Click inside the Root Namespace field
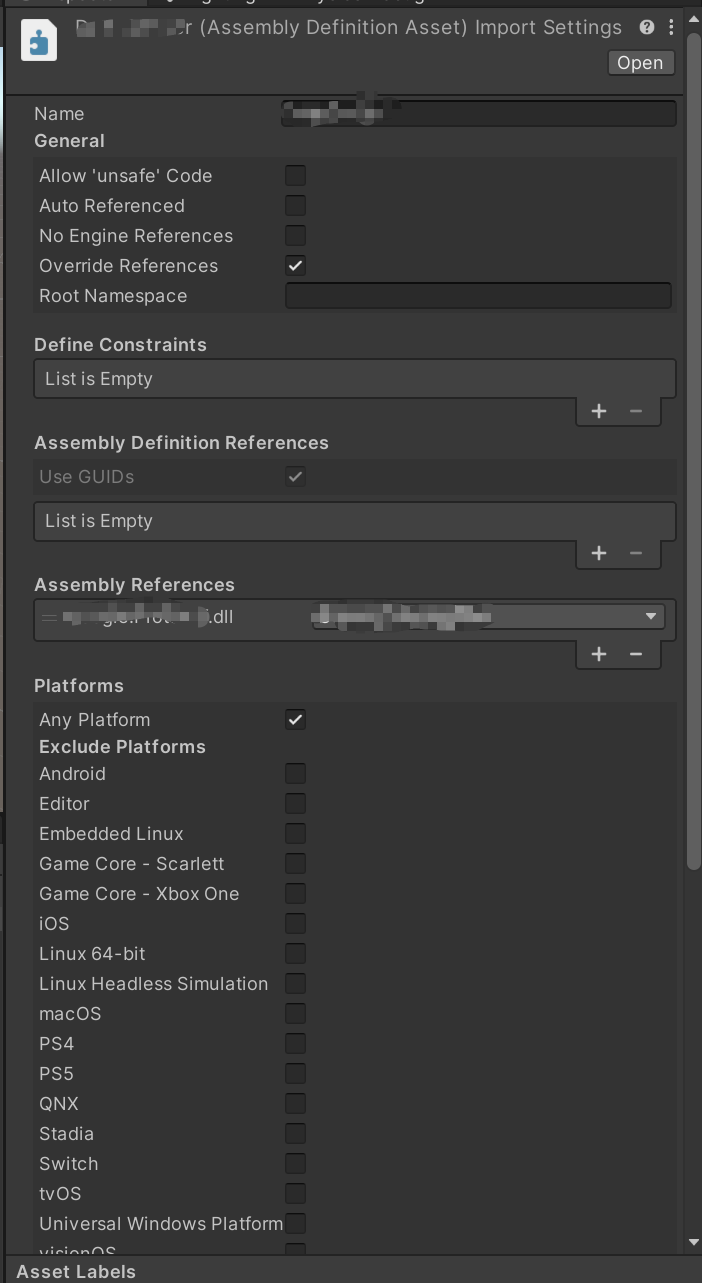Image resolution: width=702 pixels, height=1283 pixels. (478, 295)
